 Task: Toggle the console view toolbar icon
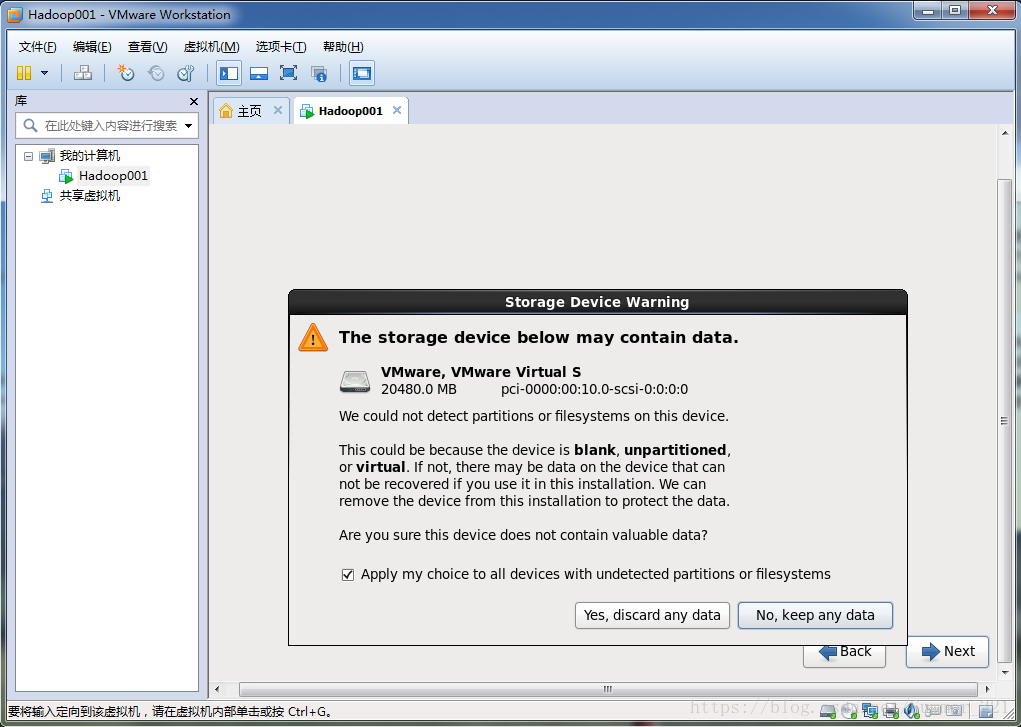coord(362,73)
